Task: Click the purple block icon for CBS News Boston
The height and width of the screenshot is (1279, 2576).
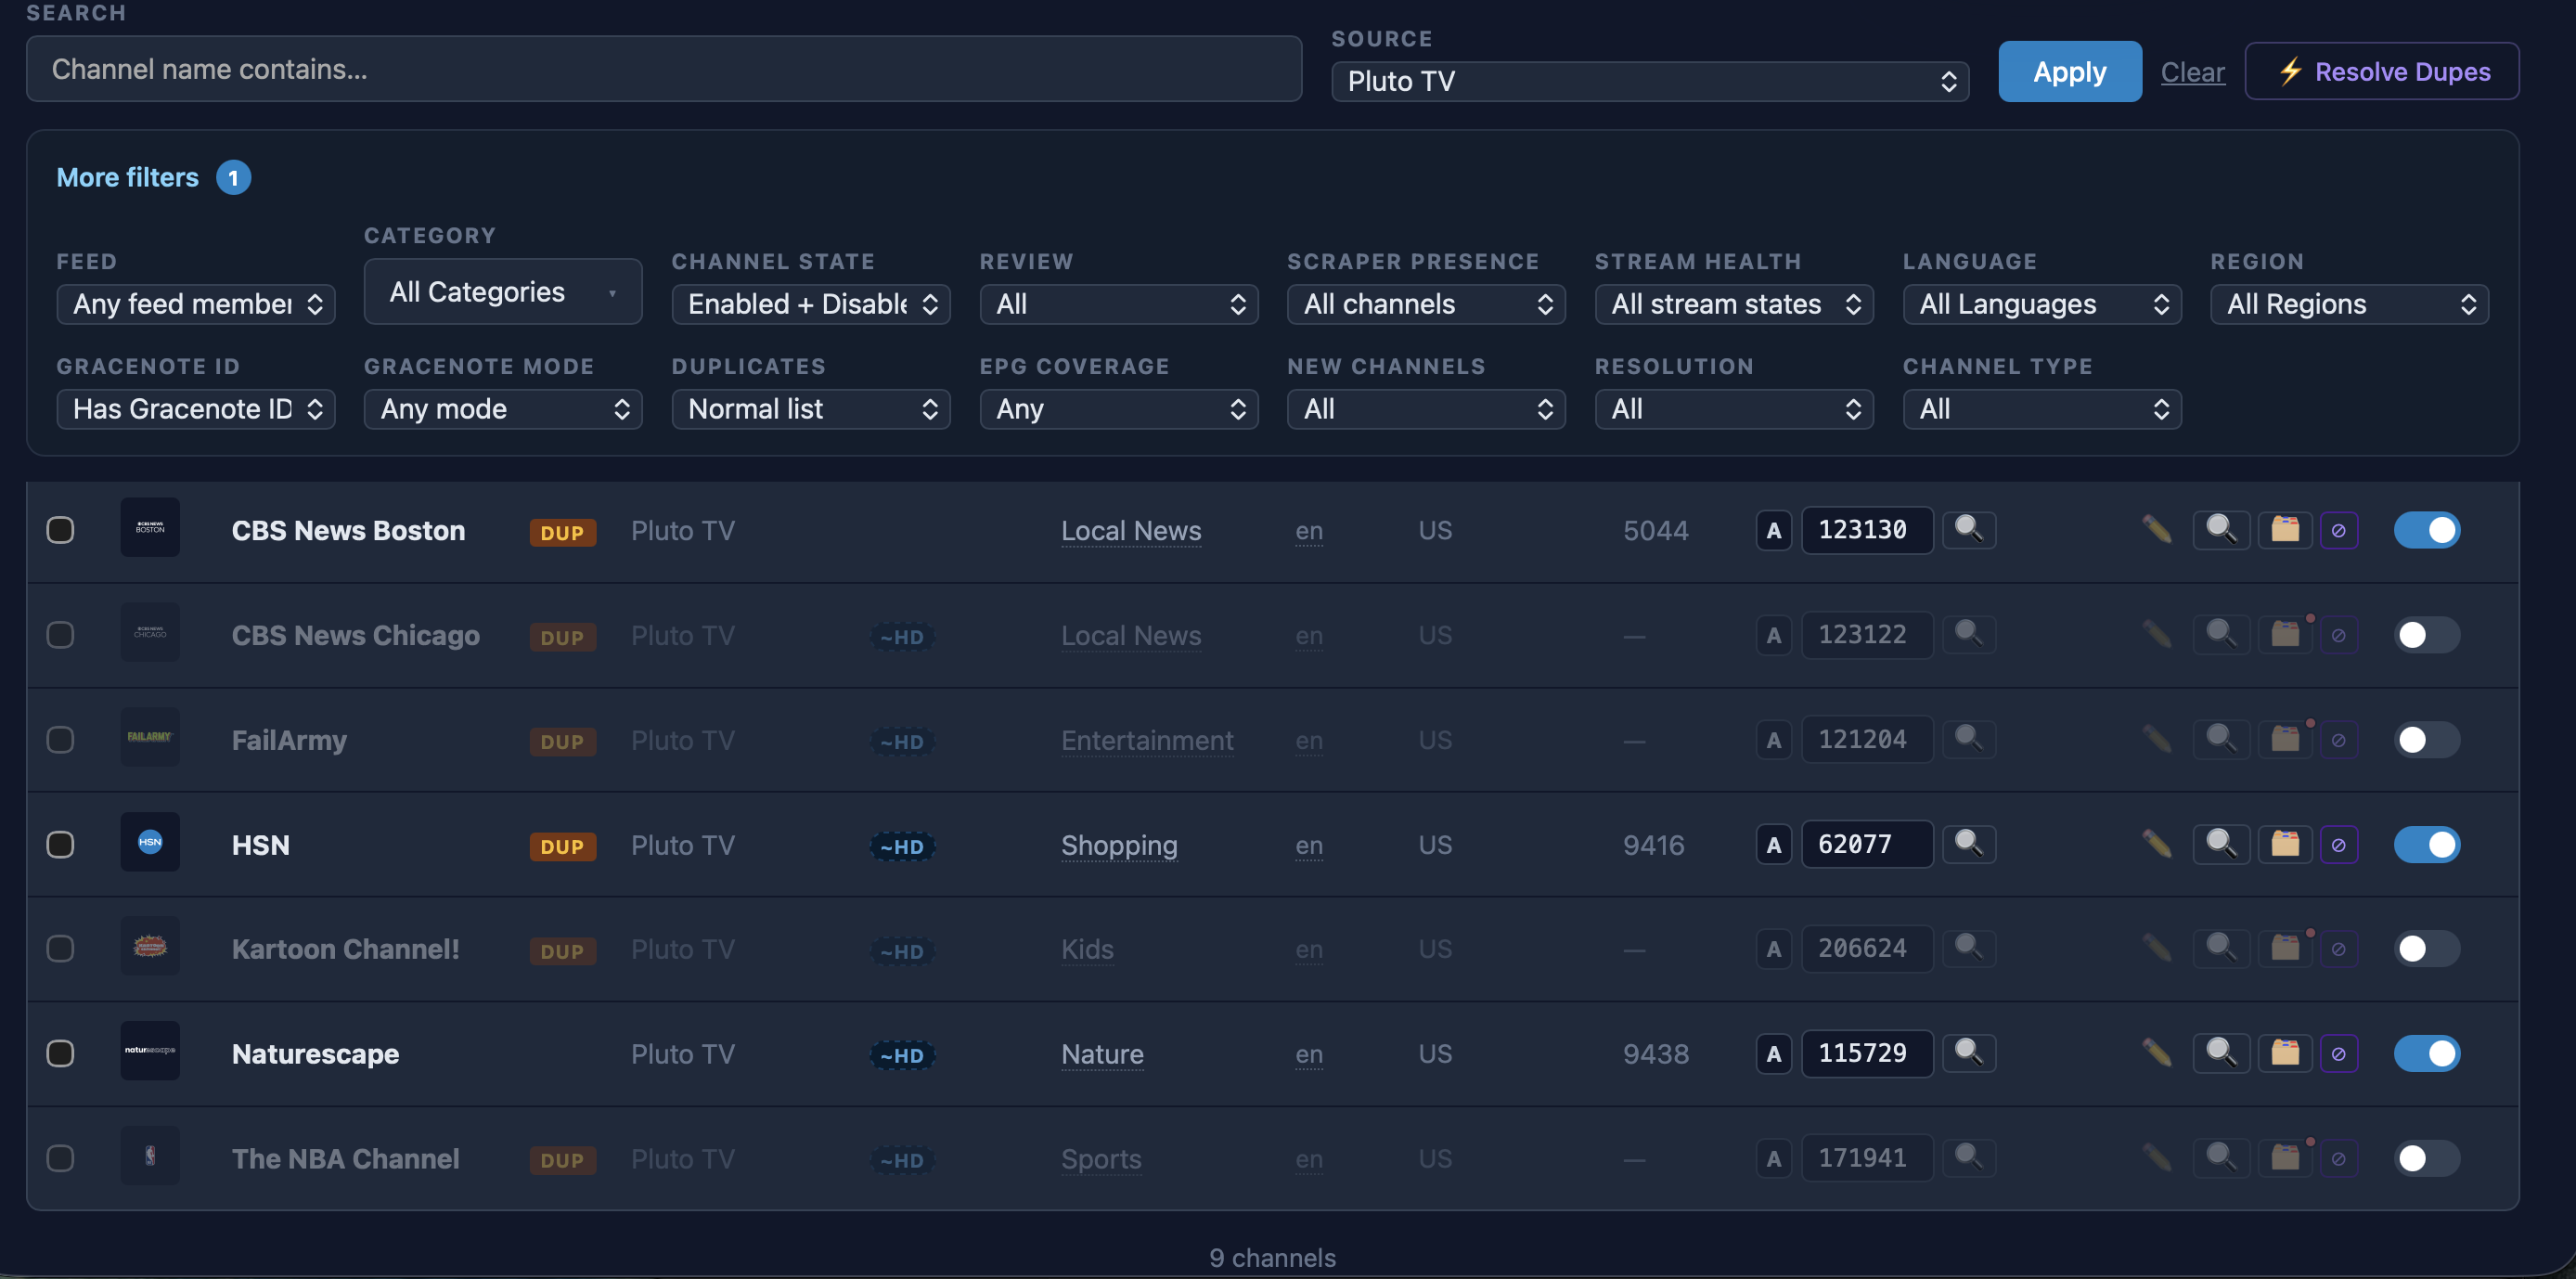Action: coord(2338,530)
